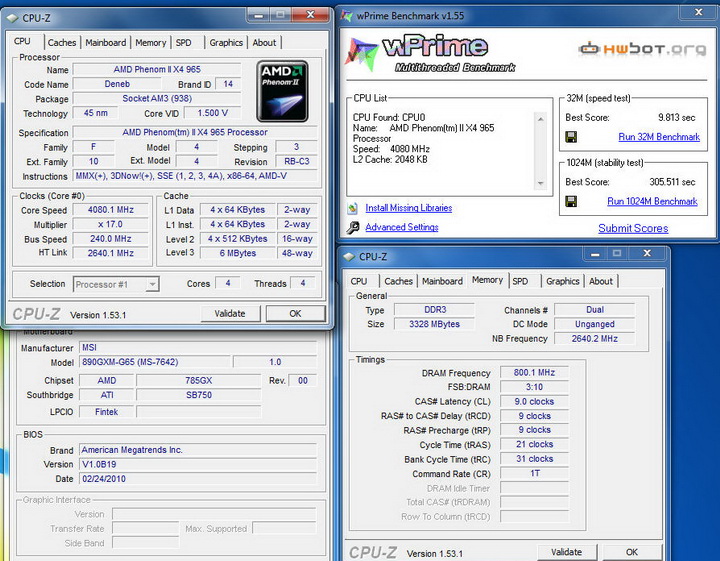Click the hwbot.org robot logo
This screenshot has height=561, width=720.
click(592, 48)
